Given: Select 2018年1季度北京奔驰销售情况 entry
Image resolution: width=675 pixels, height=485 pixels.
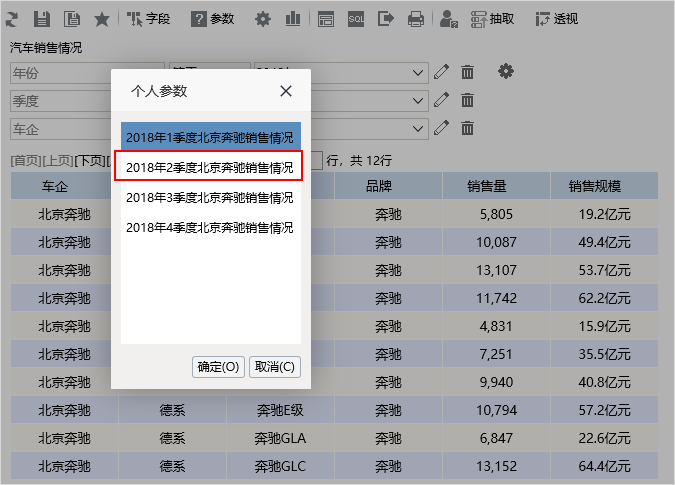Looking at the screenshot, I should pos(211,137).
